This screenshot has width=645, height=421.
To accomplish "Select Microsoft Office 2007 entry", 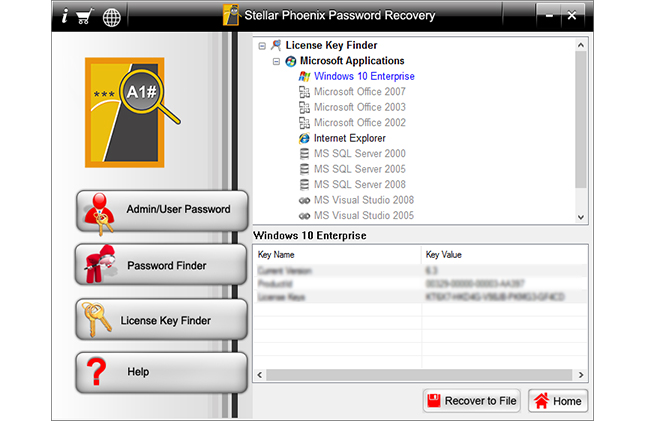I will pos(360,92).
